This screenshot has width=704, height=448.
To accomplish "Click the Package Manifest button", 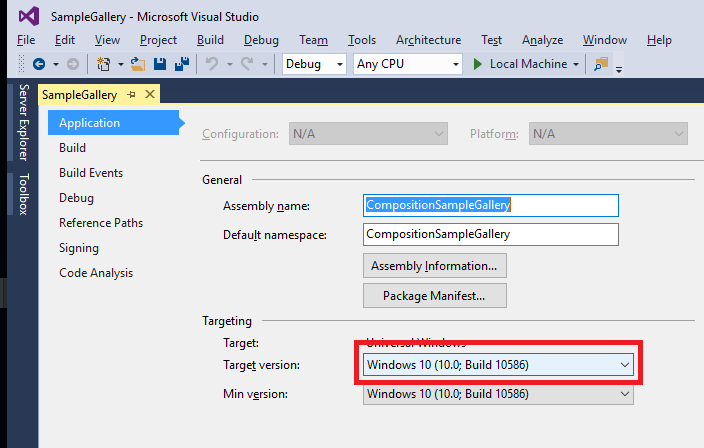I will pos(434,296).
